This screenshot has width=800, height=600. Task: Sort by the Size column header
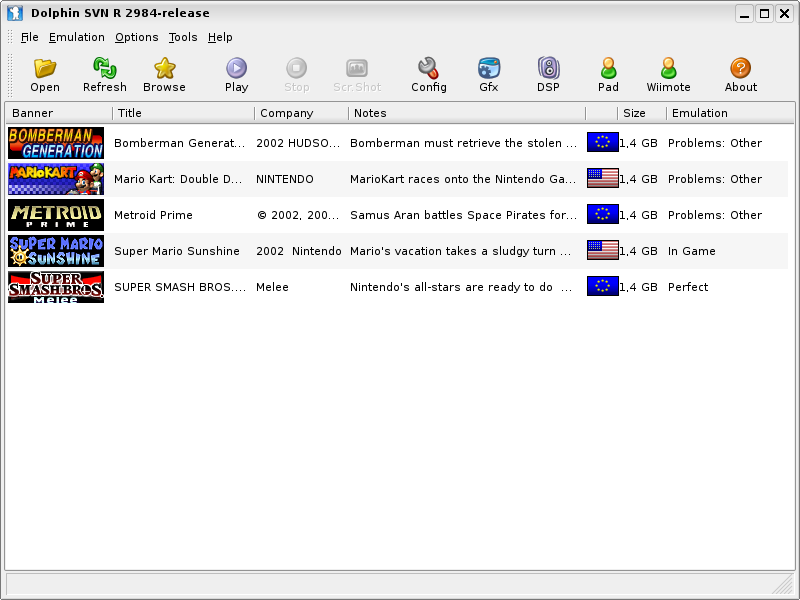coord(642,113)
